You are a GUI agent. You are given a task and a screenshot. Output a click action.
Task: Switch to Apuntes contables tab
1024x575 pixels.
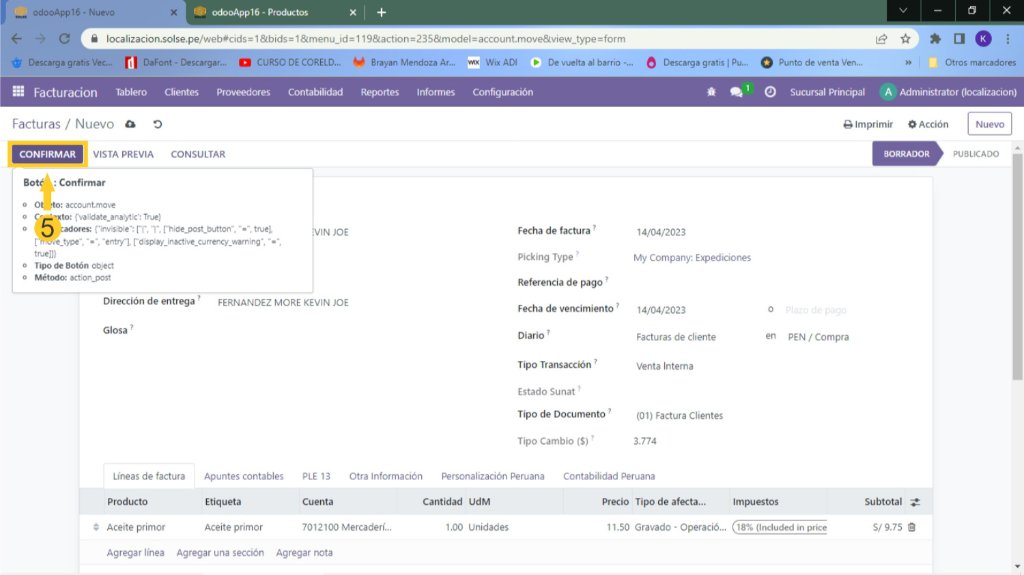[x=244, y=476]
